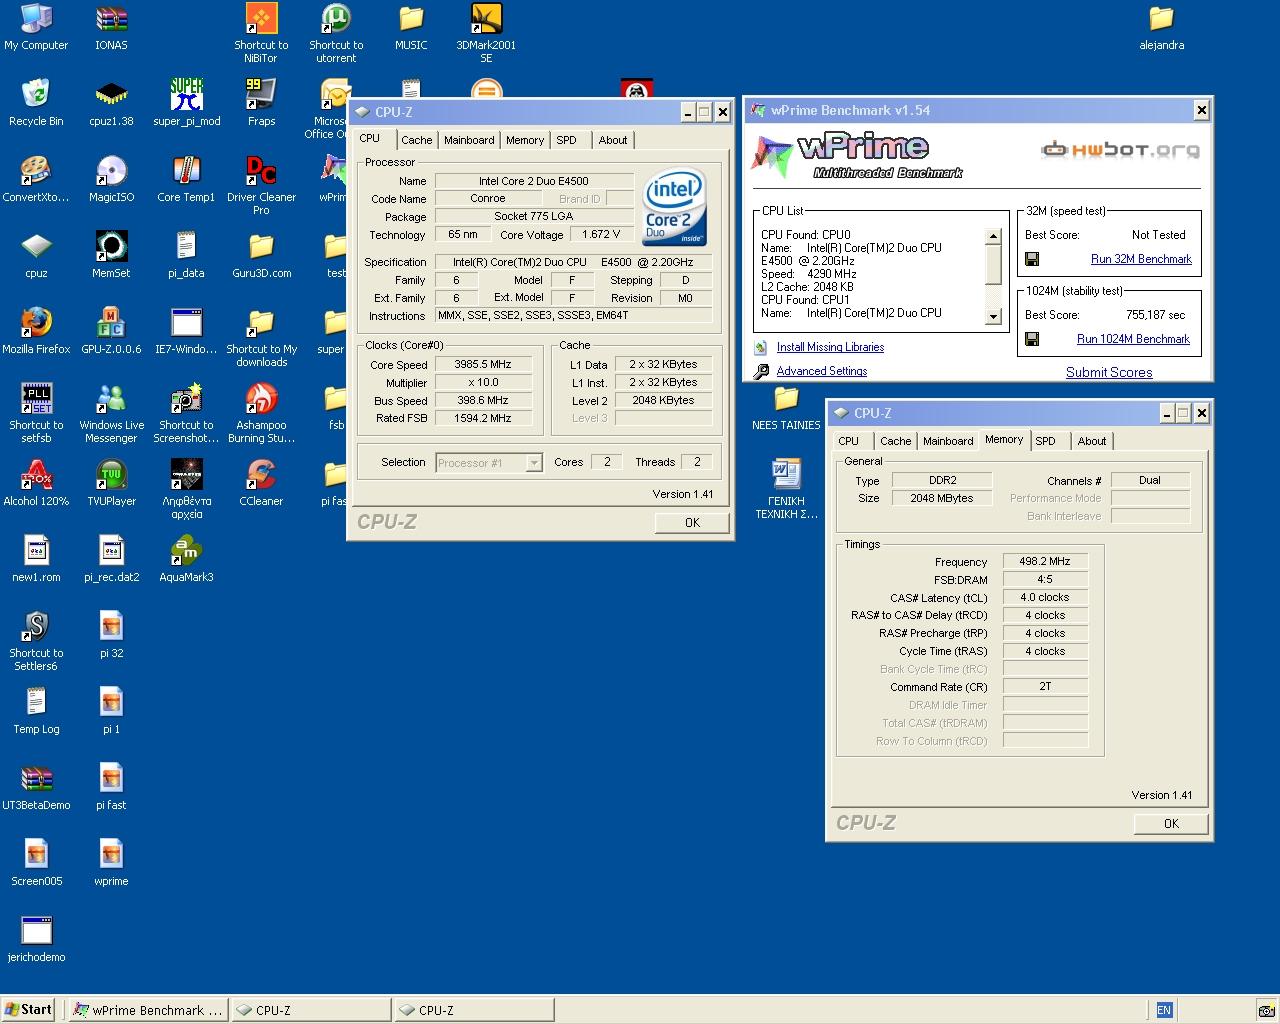Viewport: 1280px width, 1024px height.
Task: Switch to Mainboard tab in CPU window
Action: pos(469,141)
